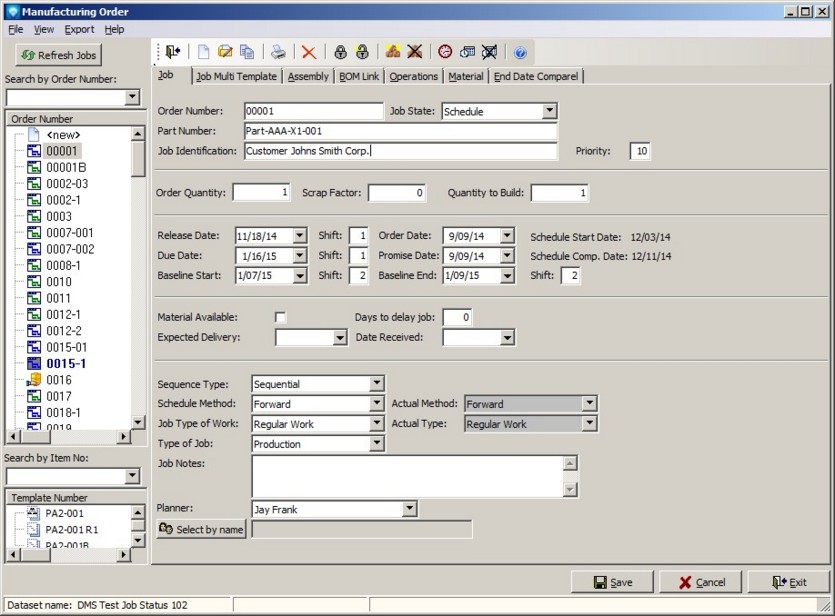Toggle the Material Available checkbox
The width and height of the screenshot is (835, 616).
pyautogui.click(x=281, y=317)
